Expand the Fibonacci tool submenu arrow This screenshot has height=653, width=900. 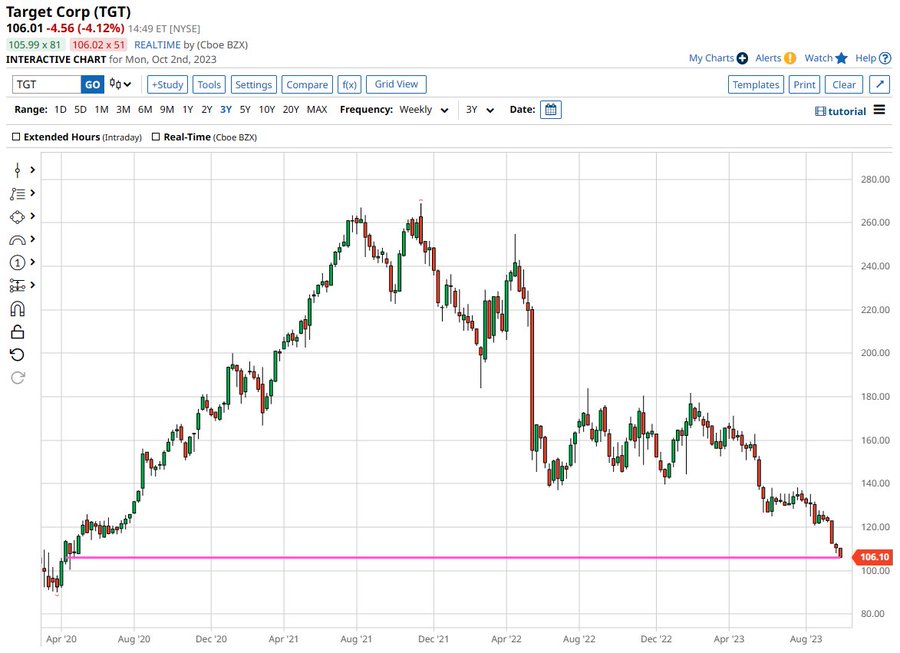click(33, 193)
